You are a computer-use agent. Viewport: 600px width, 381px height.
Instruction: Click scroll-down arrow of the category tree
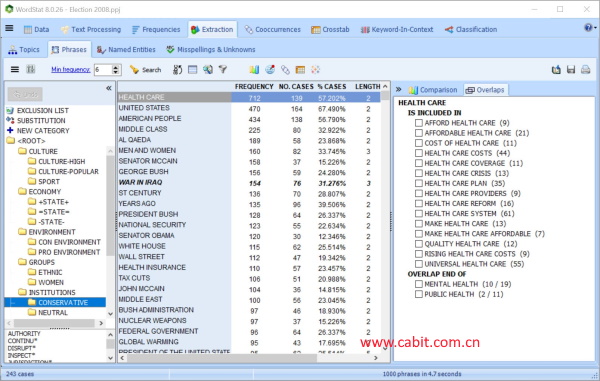tap(110, 314)
